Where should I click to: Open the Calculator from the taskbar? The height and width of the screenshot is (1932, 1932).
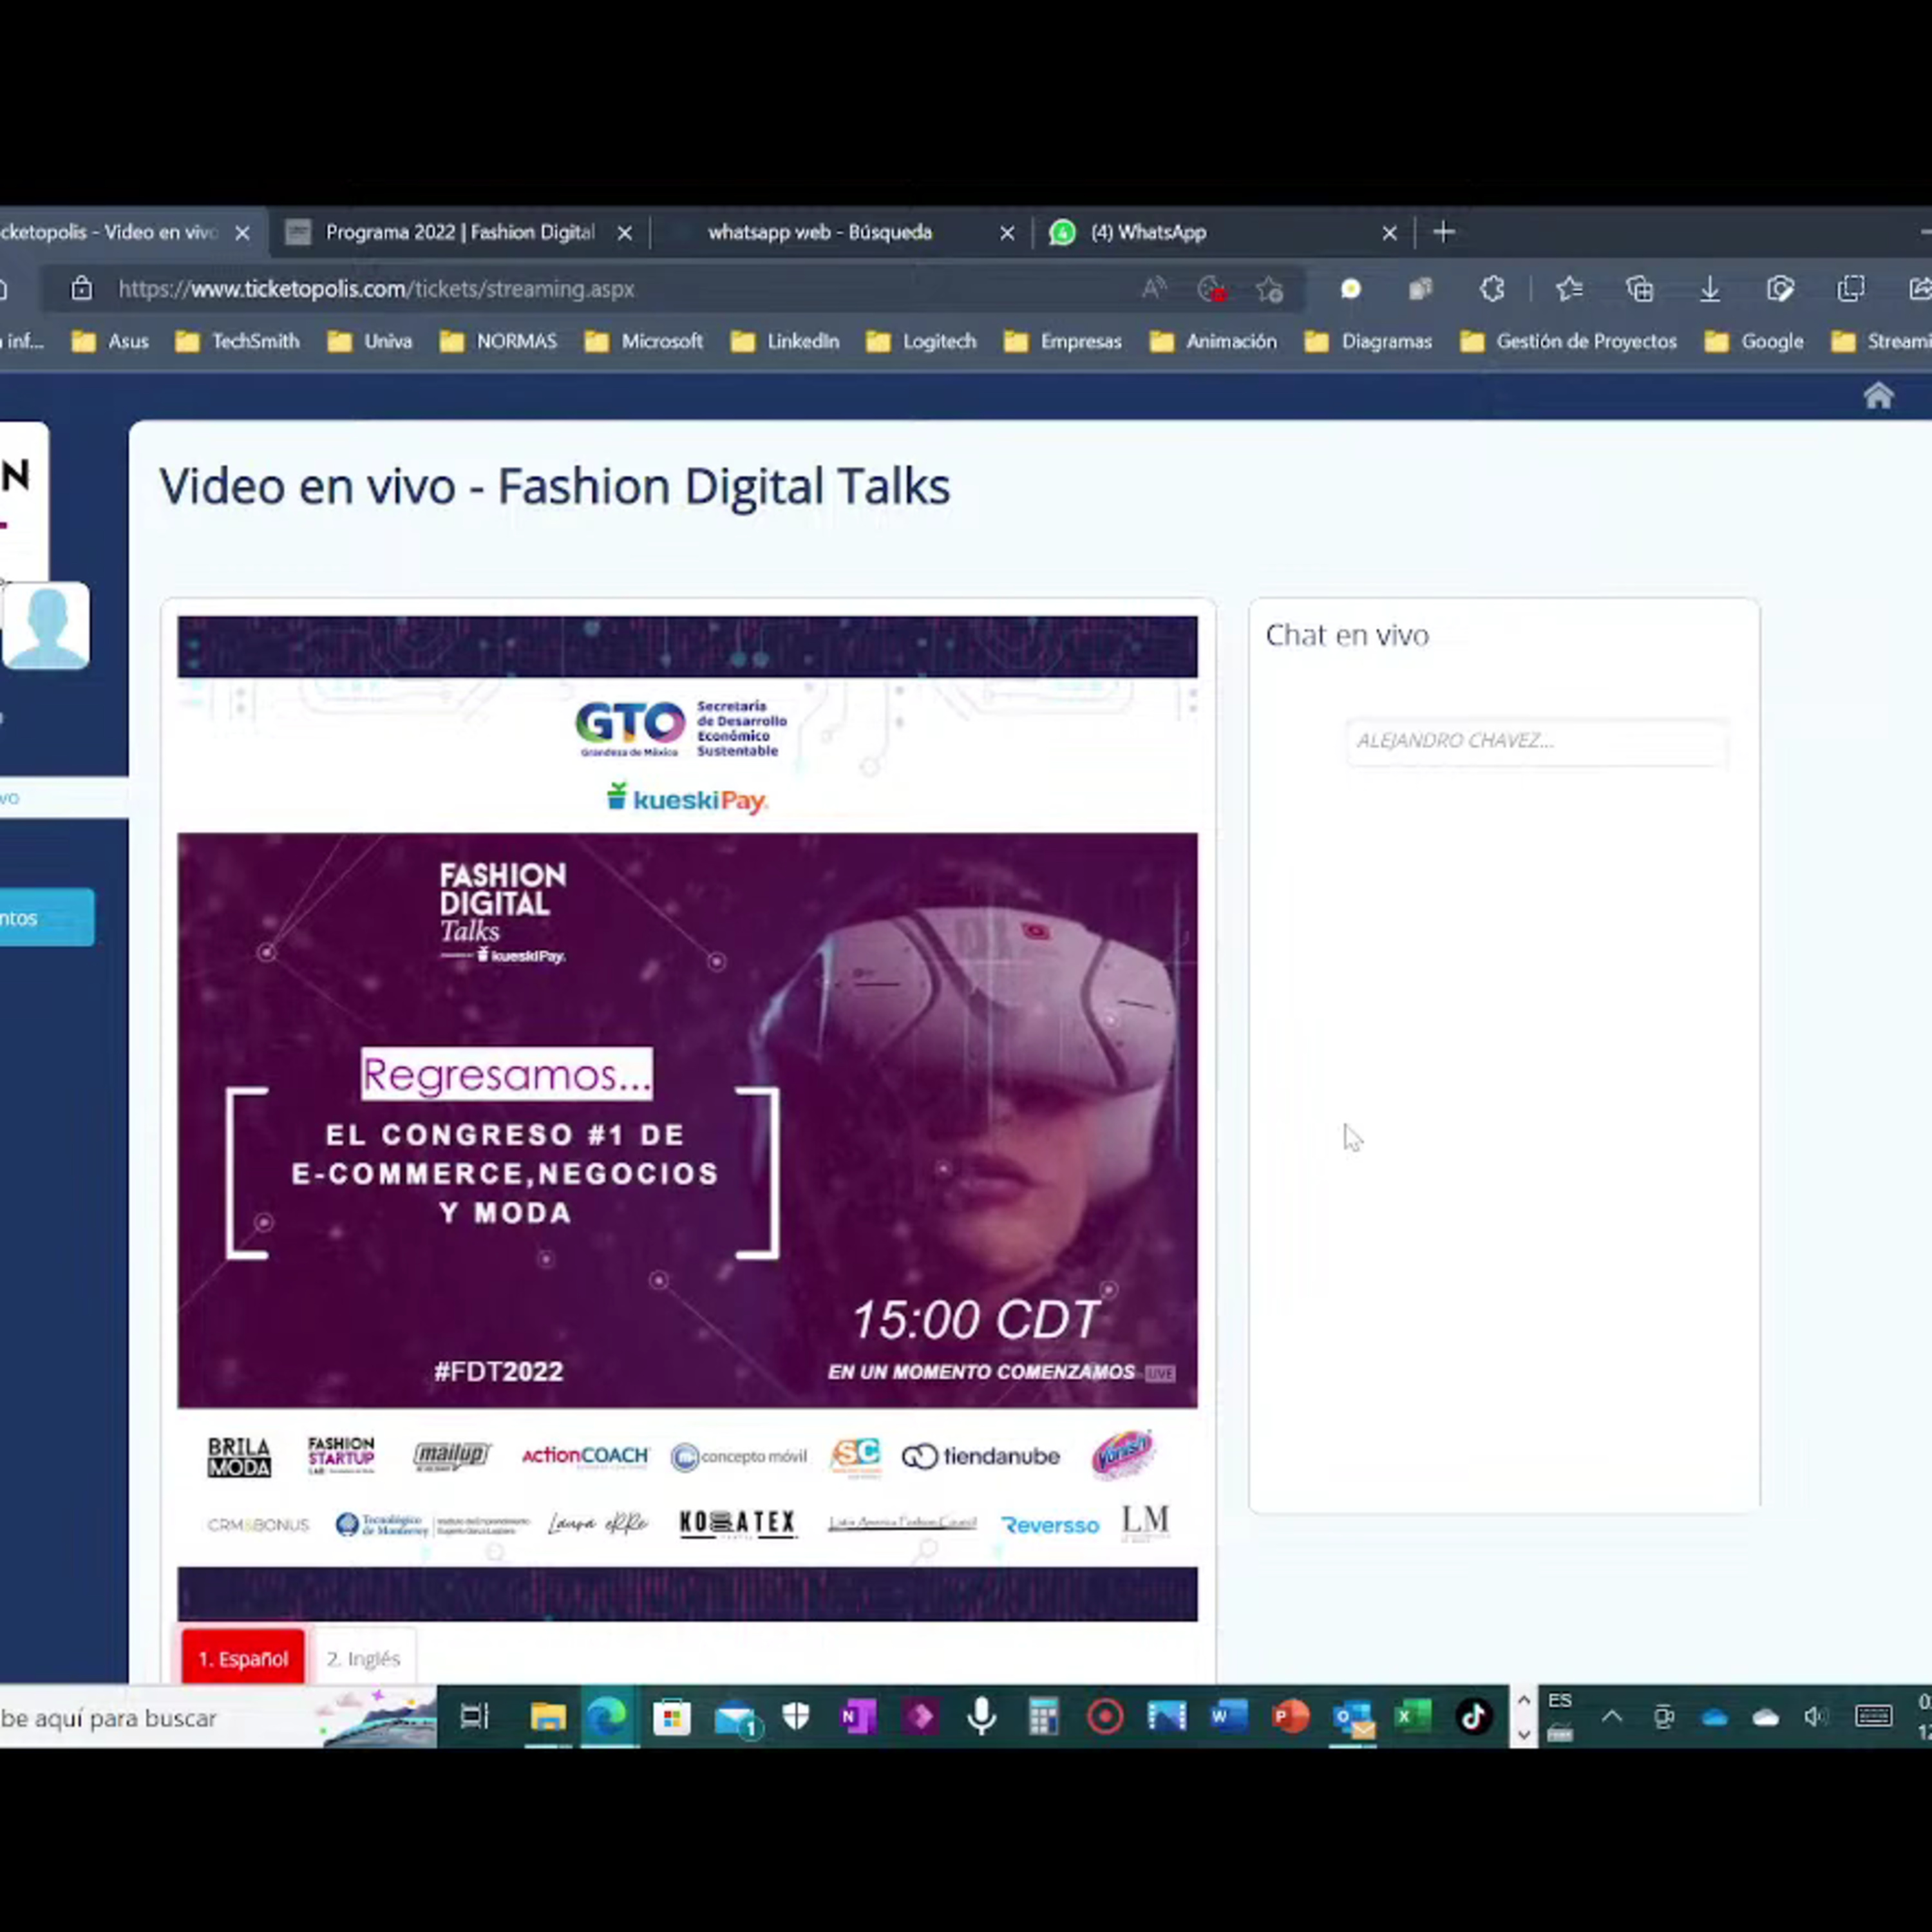coord(1043,1717)
